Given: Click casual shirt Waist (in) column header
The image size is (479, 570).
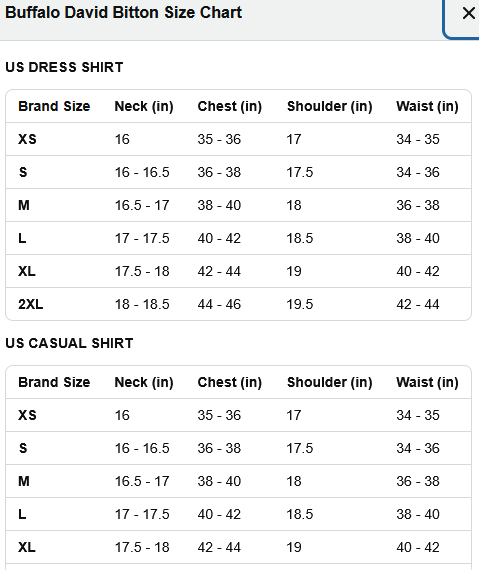Looking at the screenshot, I should click(427, 382).
